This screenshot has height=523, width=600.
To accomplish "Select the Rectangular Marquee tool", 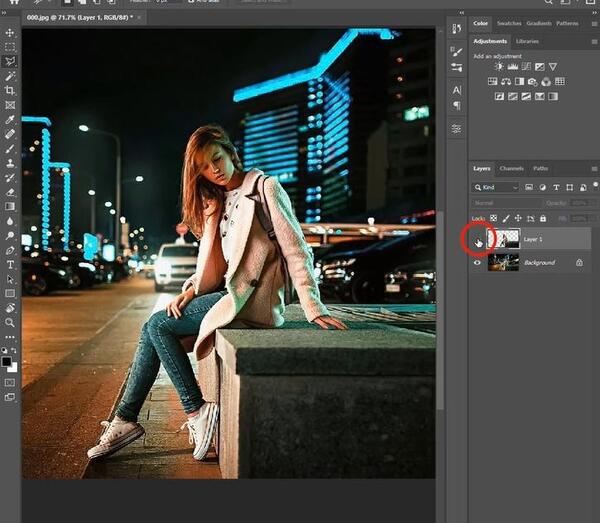I will coord(10,47).
